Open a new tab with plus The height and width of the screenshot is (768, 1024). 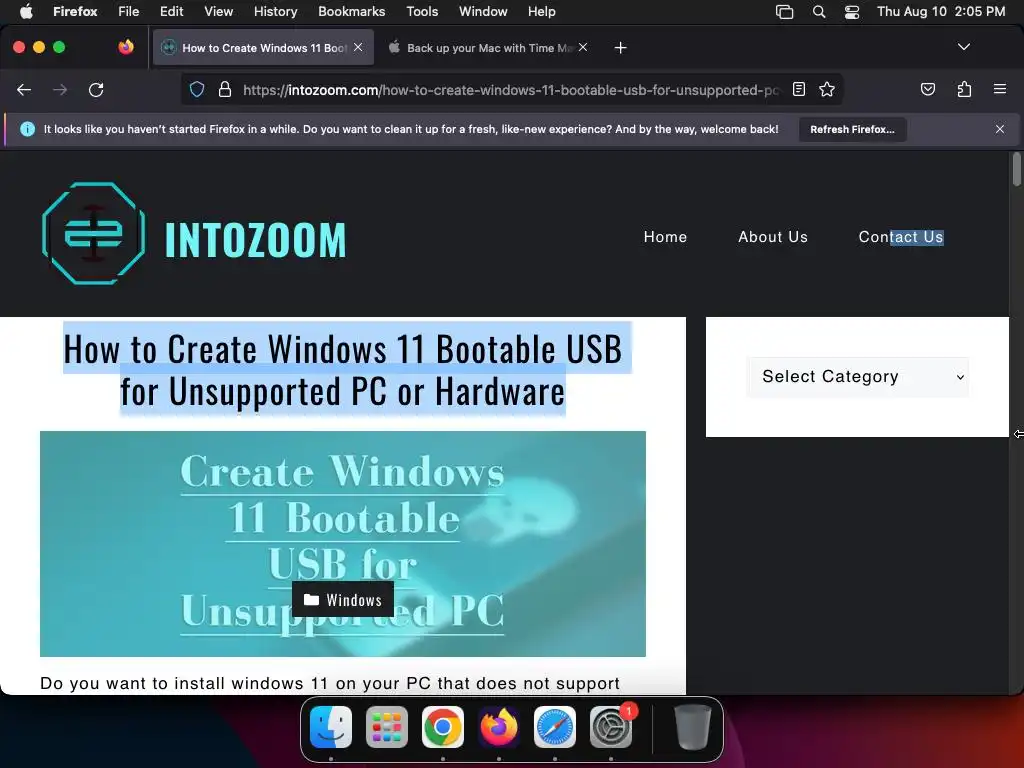pos(620,48)
